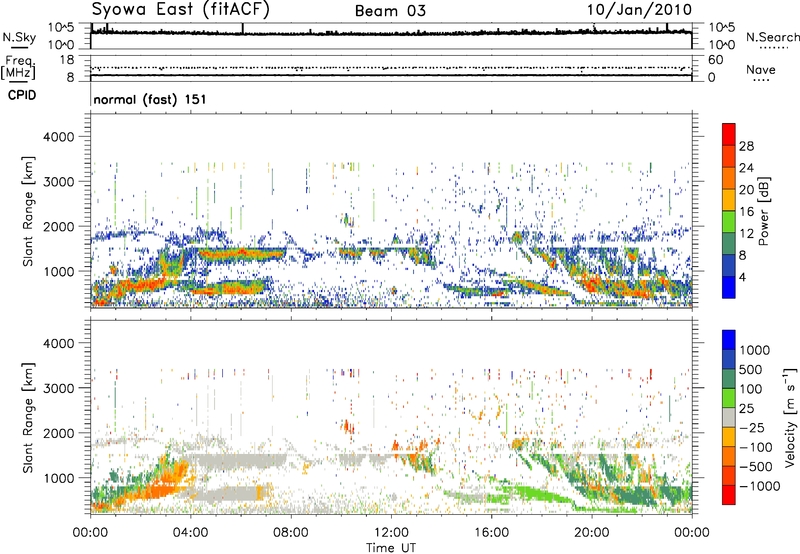The width and height of the screenshot is (800, 554).
Task: Click the '3000' label on velocity panel axis
Action: (58, 388)
